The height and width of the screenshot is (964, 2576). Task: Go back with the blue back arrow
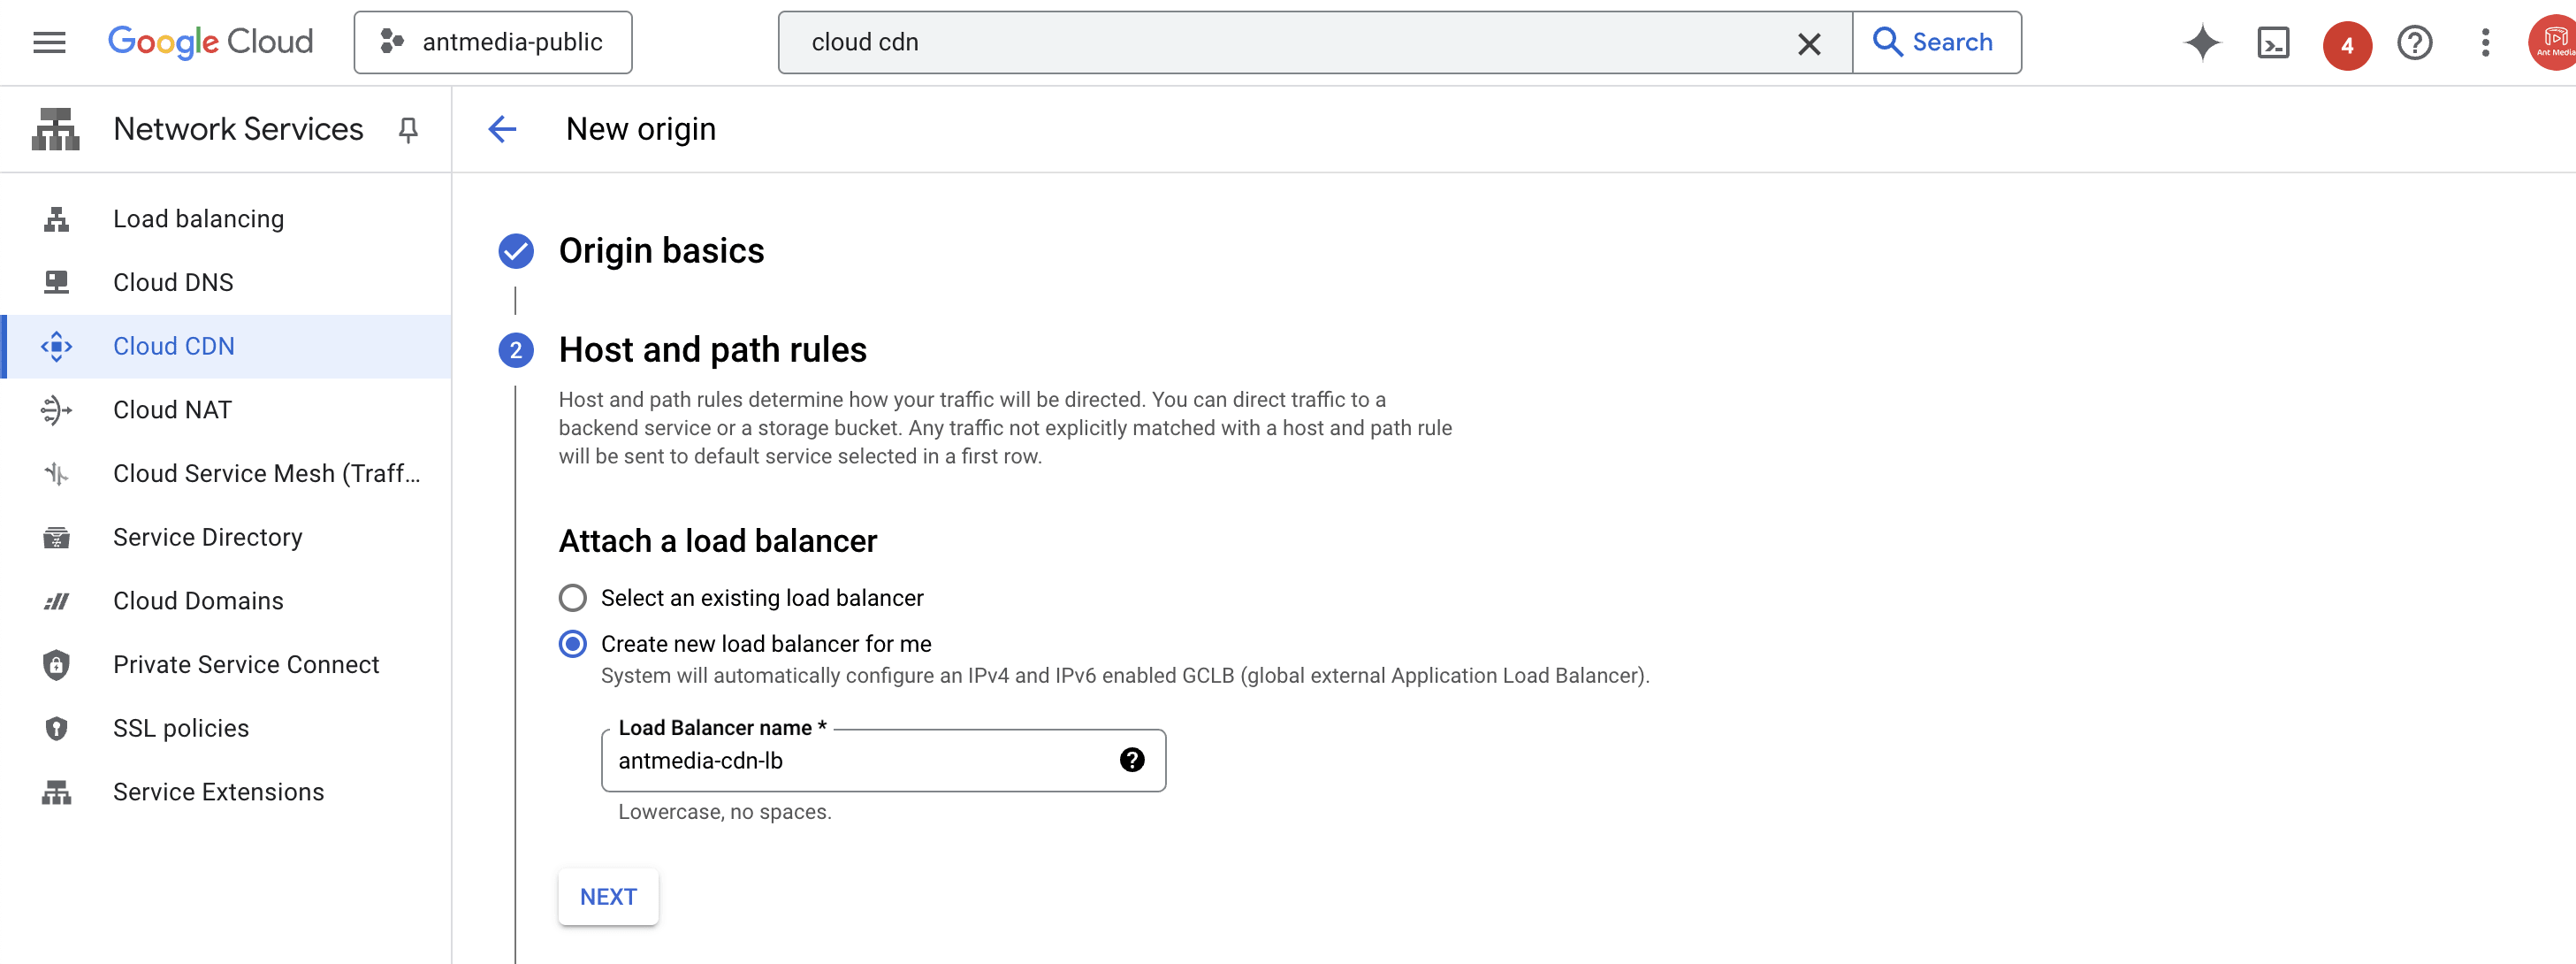pos(502,129)
